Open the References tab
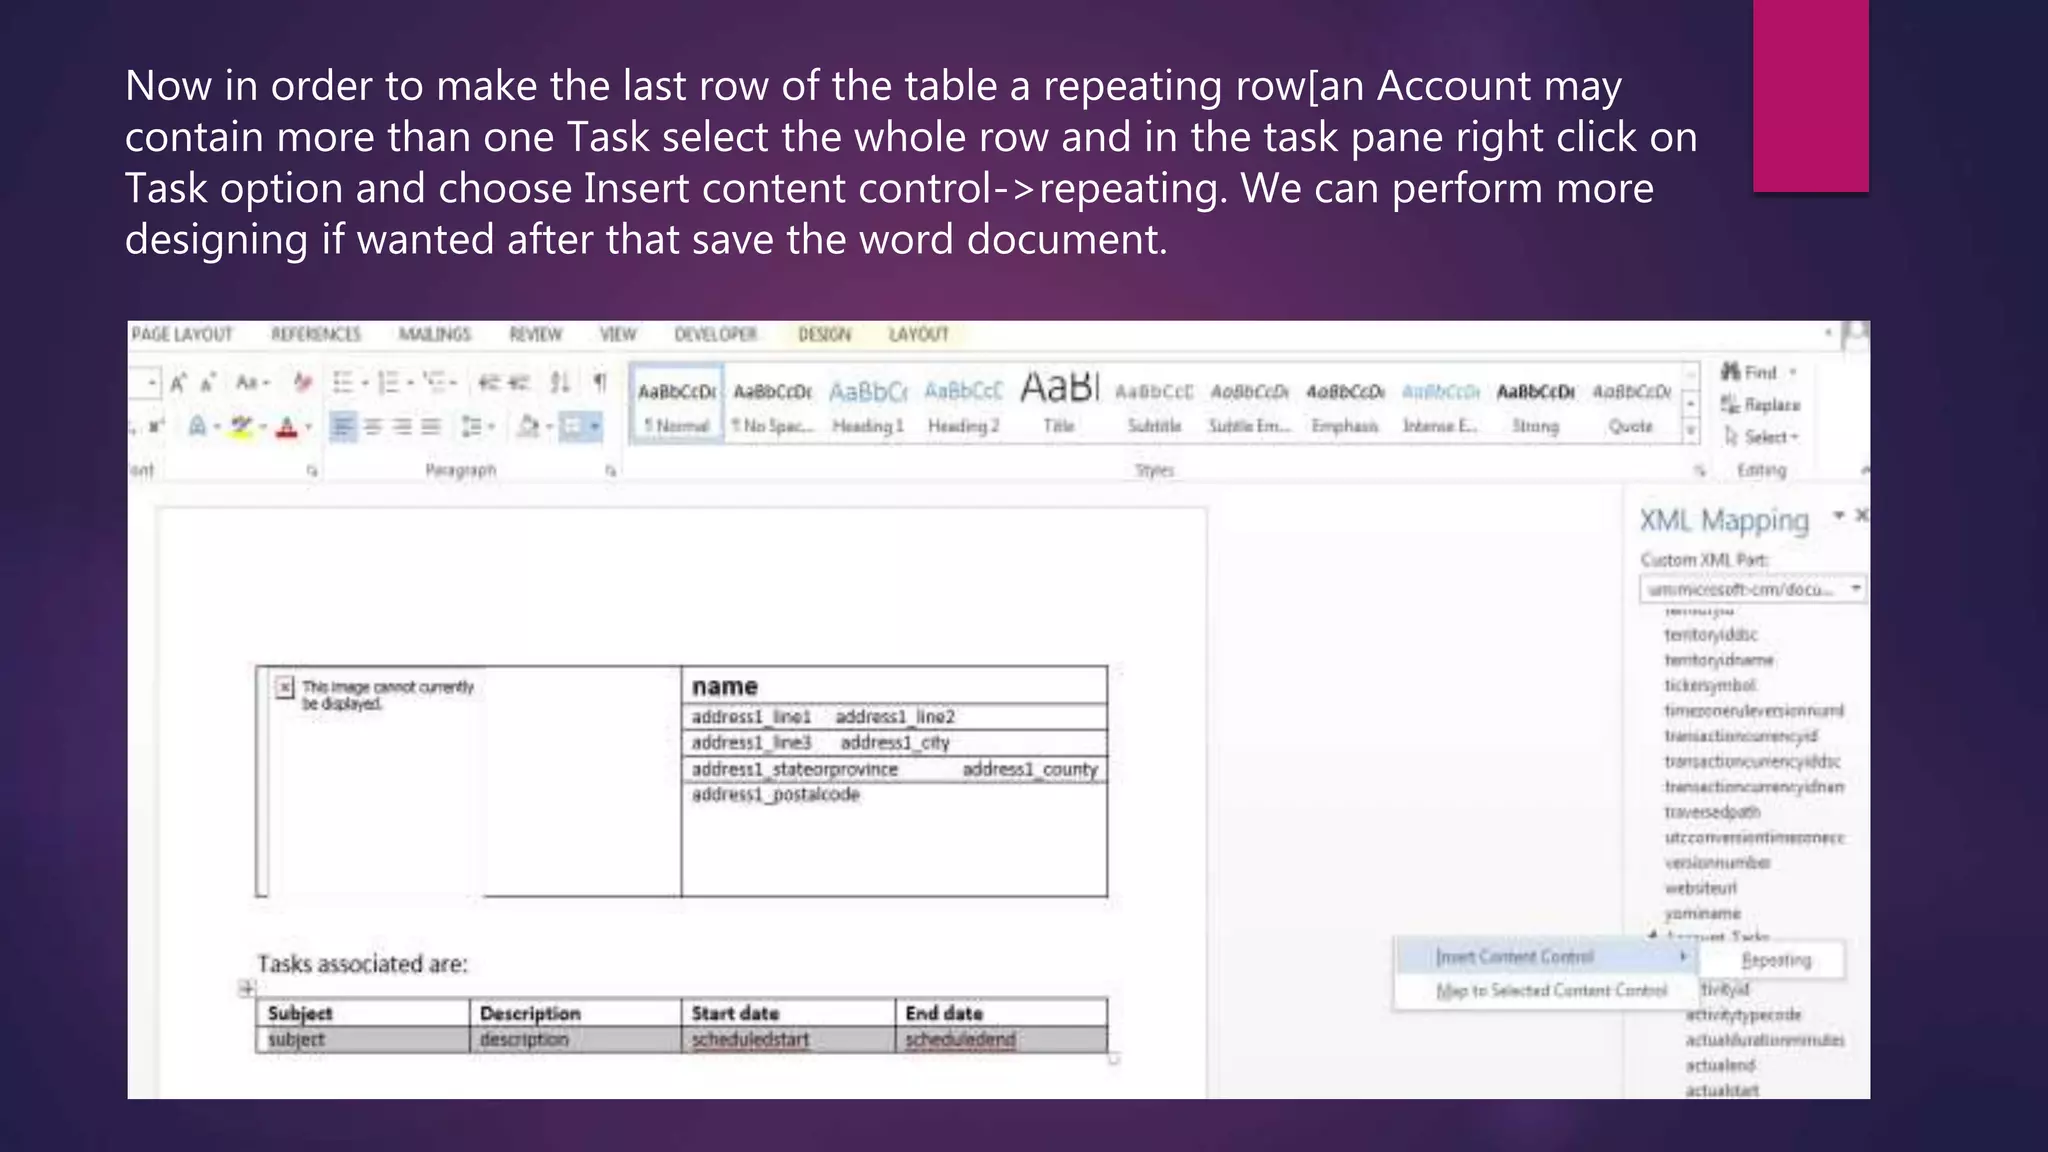Image resolution: width=2048 pixels, height=1152 pixels. pos(315,334)
